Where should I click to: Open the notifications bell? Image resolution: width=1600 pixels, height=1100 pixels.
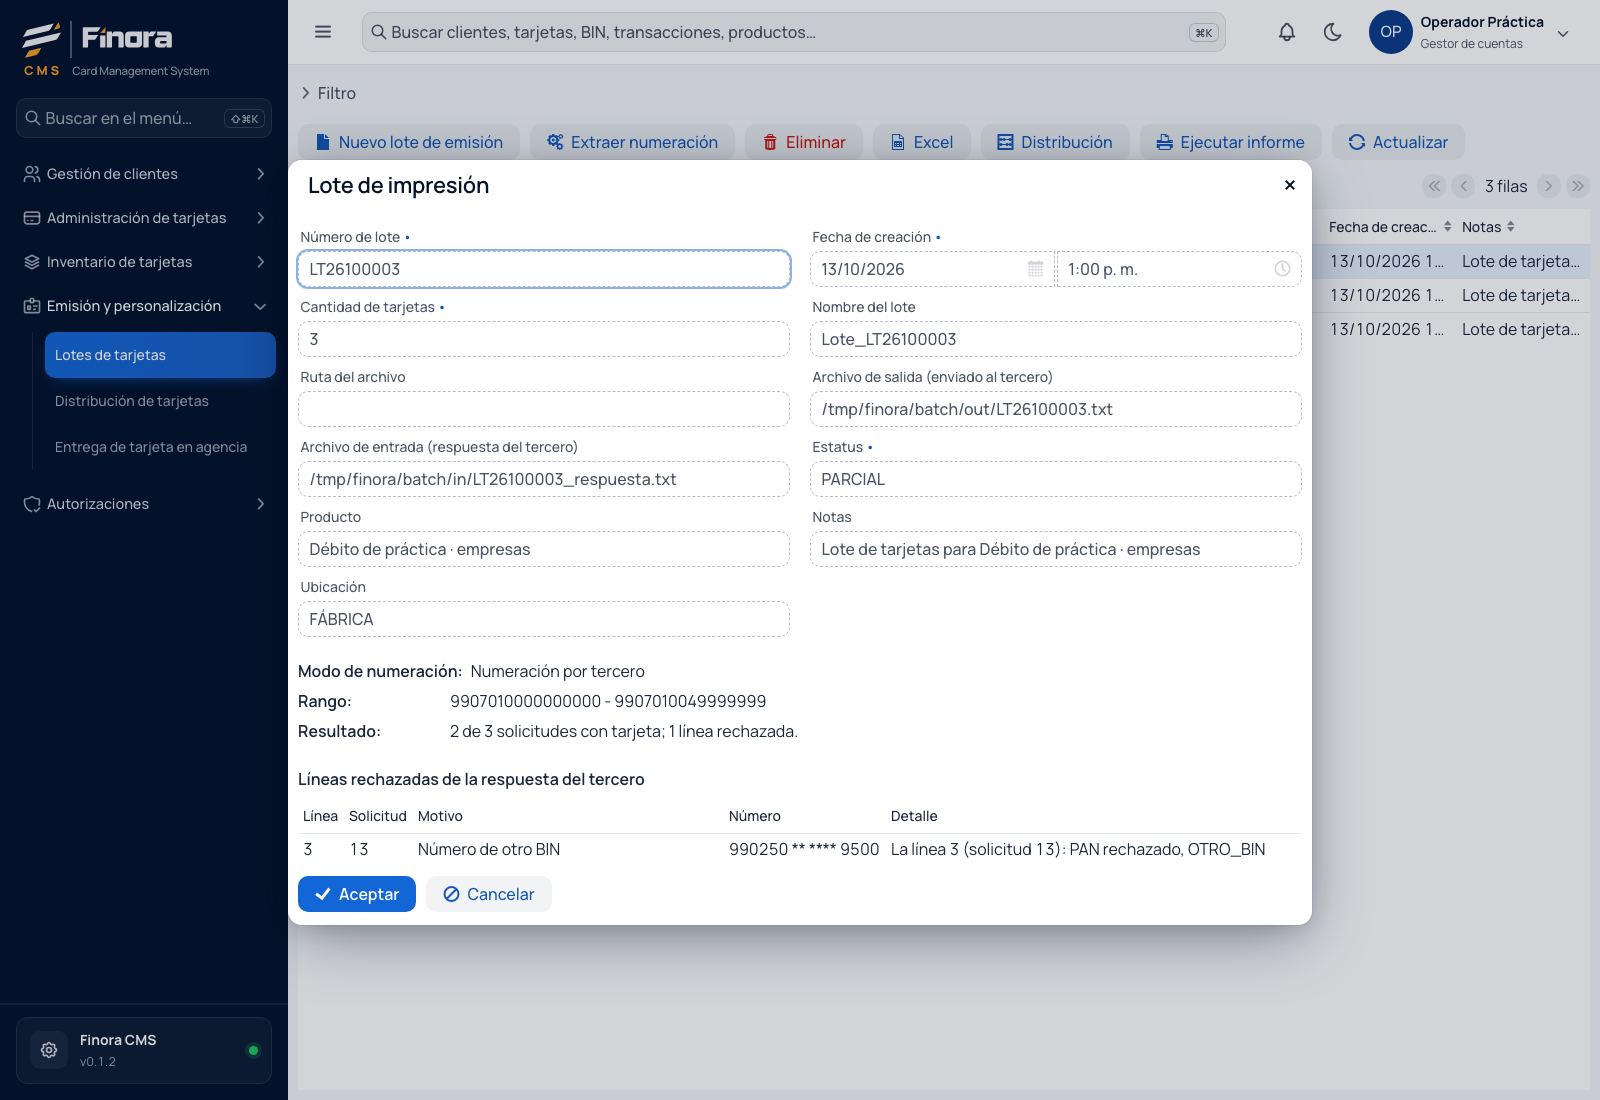[1287, 32]
